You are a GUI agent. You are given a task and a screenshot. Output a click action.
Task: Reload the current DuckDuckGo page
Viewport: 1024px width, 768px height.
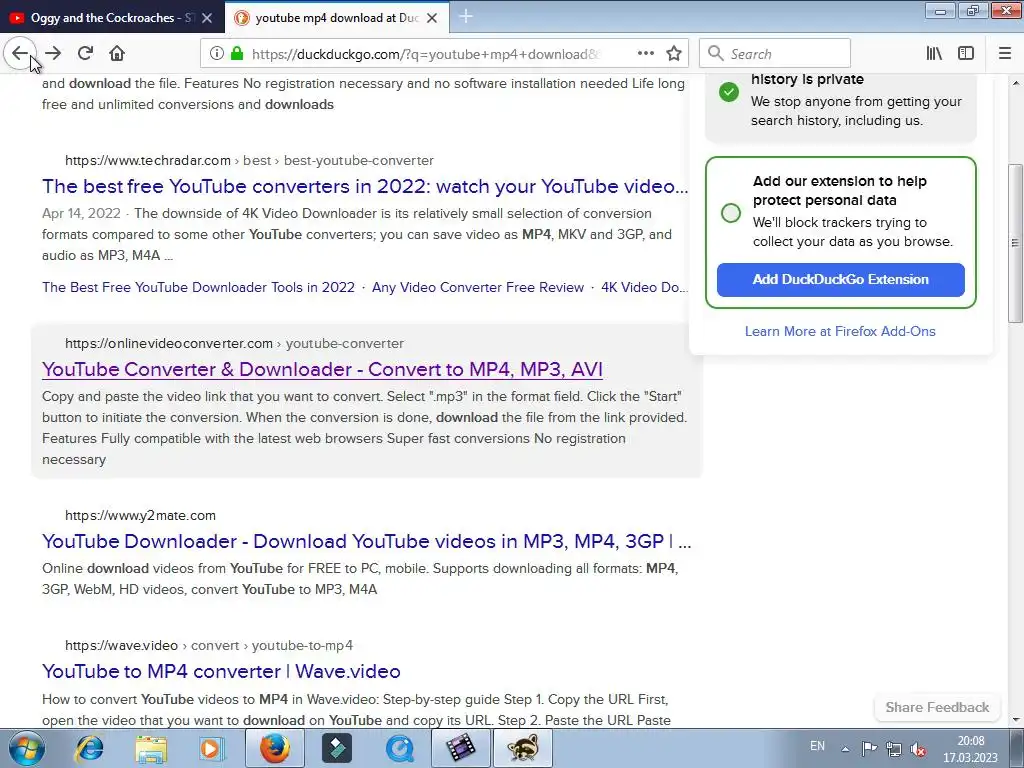[86, 53]
